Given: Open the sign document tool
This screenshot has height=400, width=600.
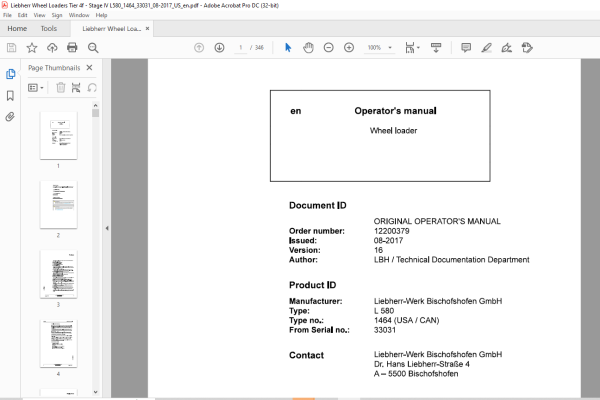Looking at the screenshot, I should coord(507,48).
